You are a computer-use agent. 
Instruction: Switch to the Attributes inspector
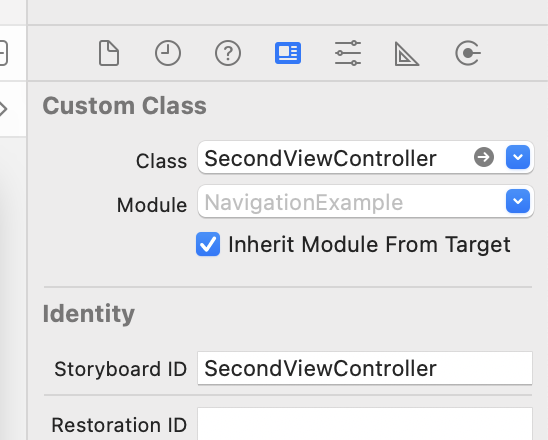(x=348, y=53)
